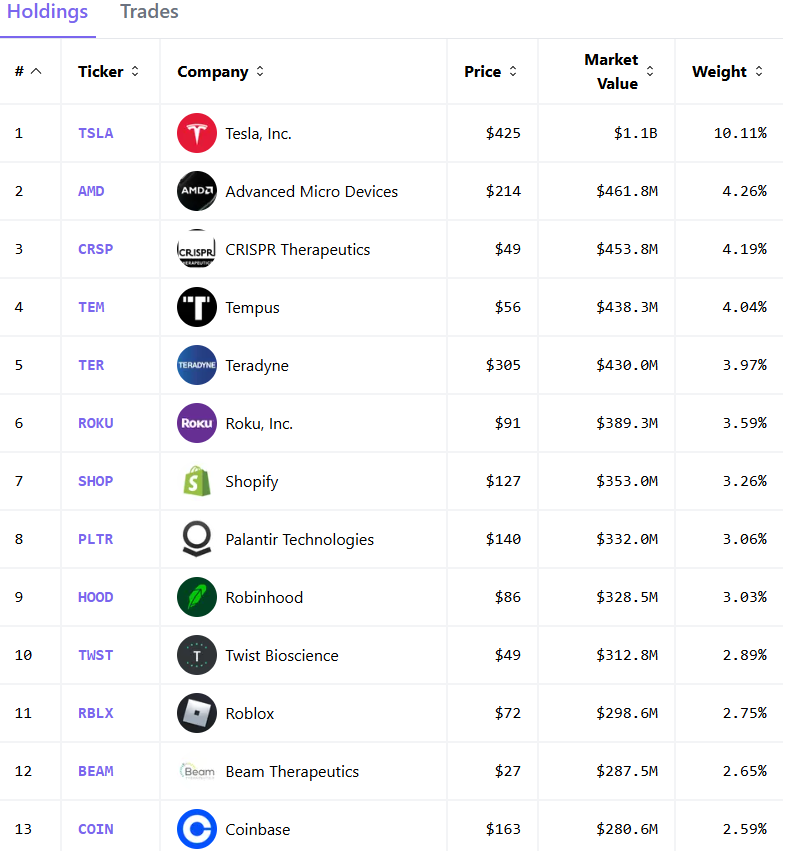Sort holdings by Ticker column
Screen dimensions: 795x851
click(109, 72)
